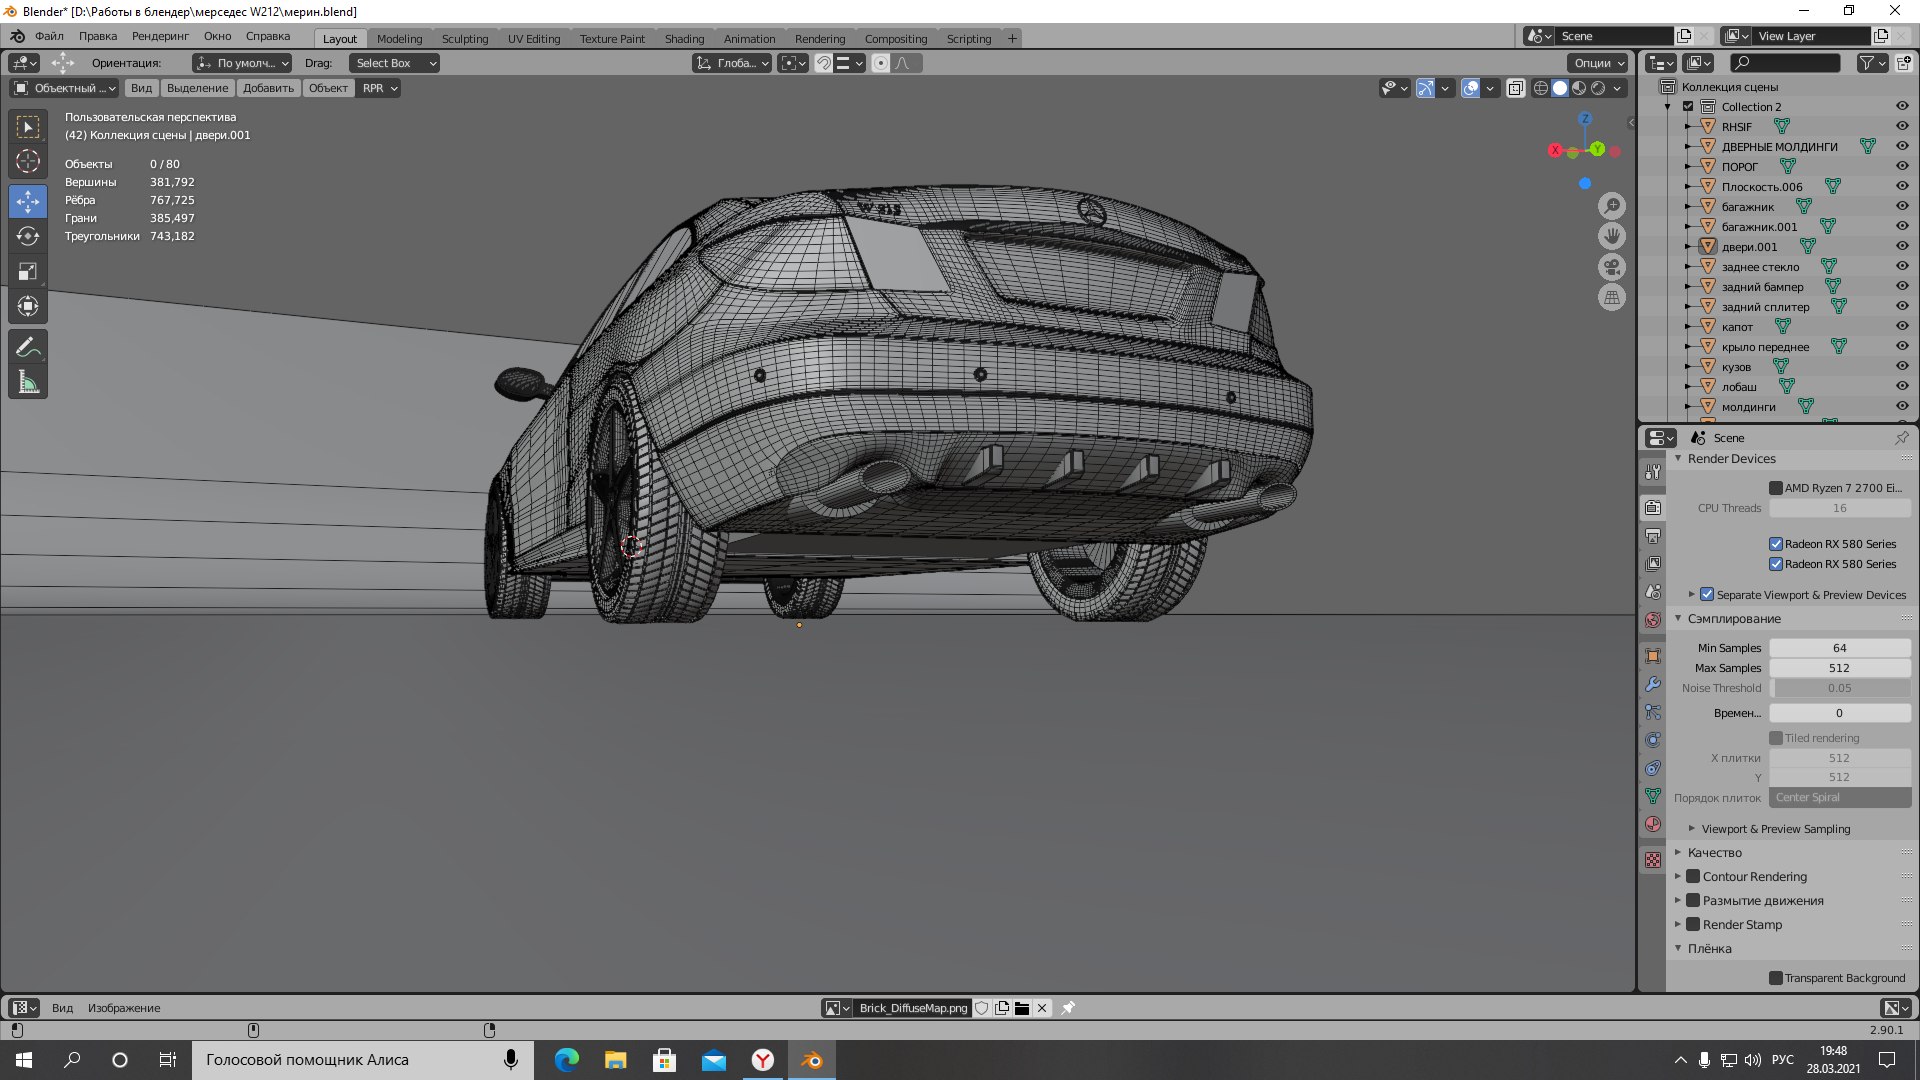
Task: Open the View Layer properties tab
Action: point(1653,564)
